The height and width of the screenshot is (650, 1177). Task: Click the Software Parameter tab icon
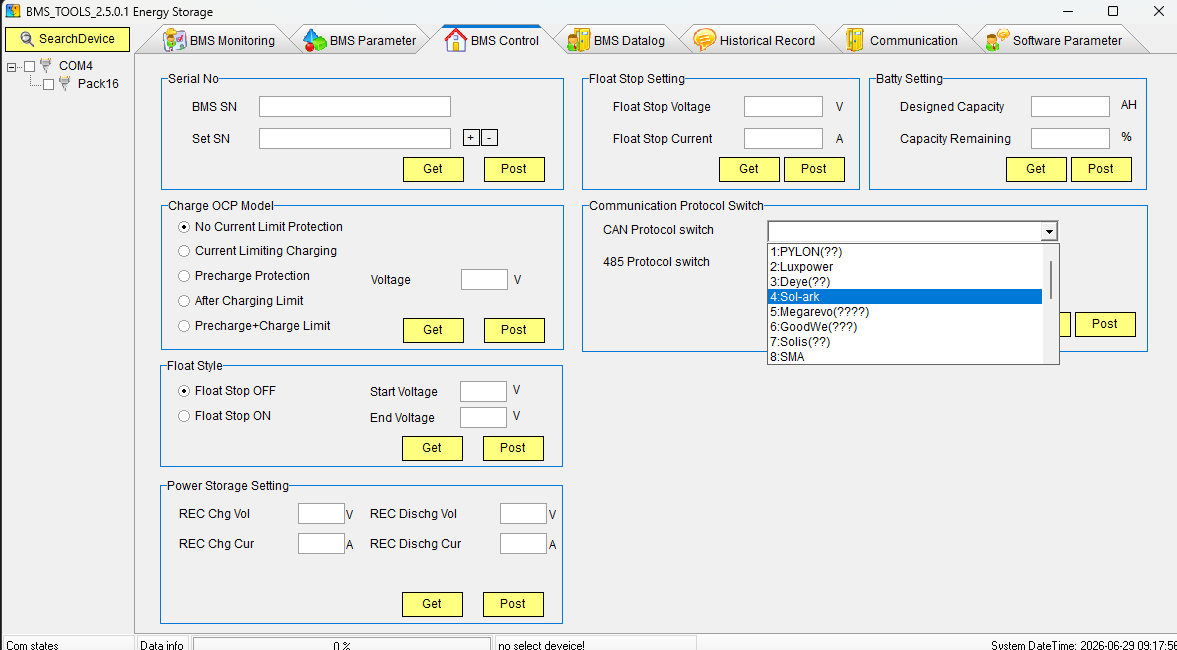tap(998, 40)
